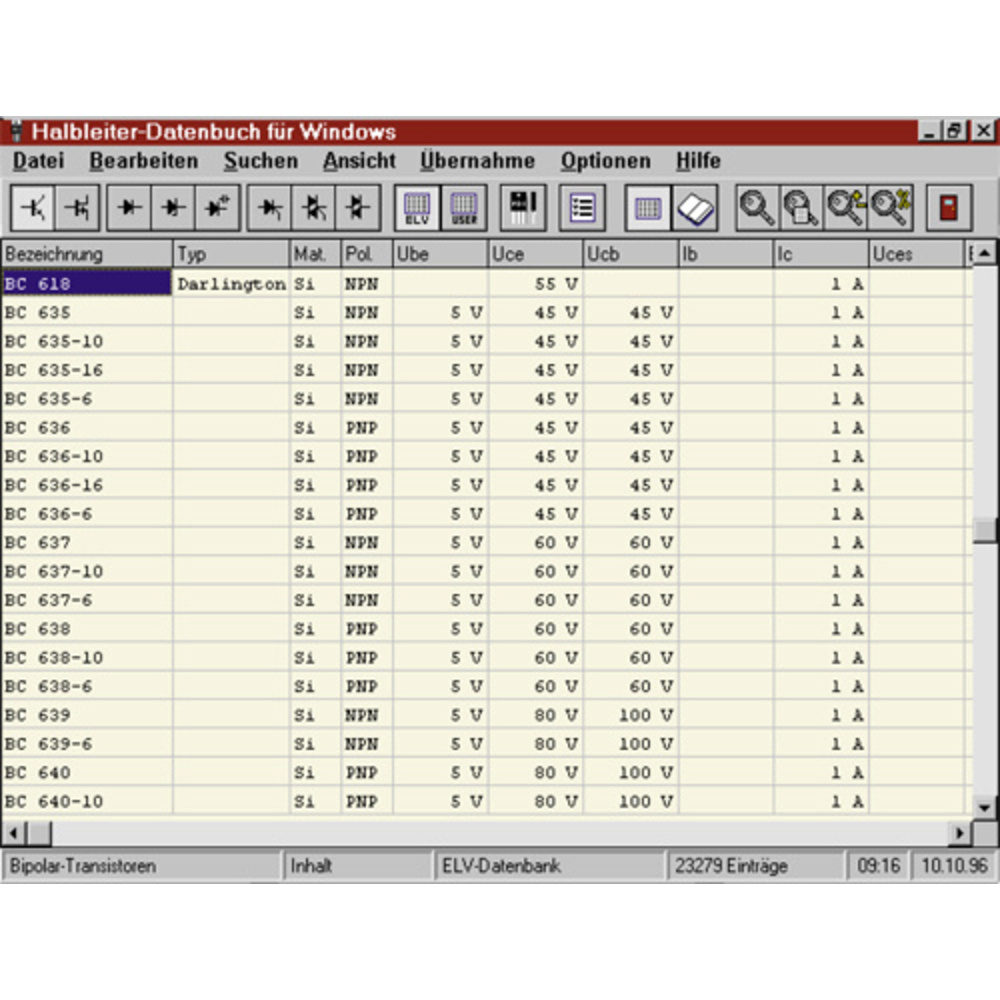Switch to open-book datasheet view

[x=695, y=207]
